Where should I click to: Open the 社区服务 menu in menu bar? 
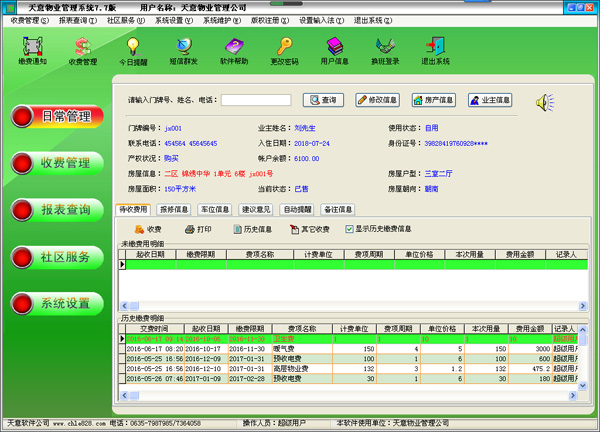click(125, 20)
